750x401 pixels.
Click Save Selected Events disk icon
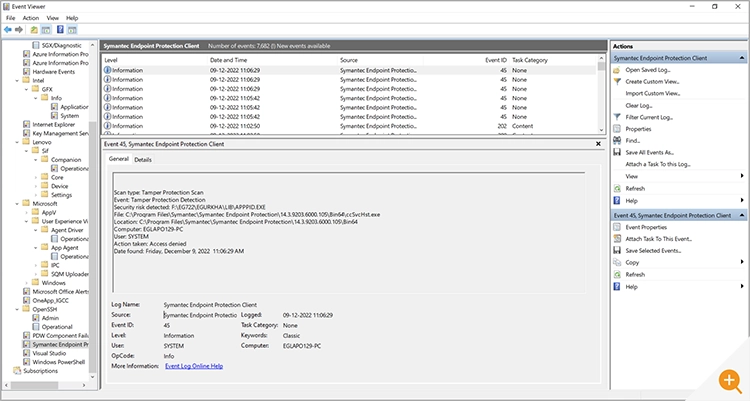pyautogui.click(x=617, y=251)
